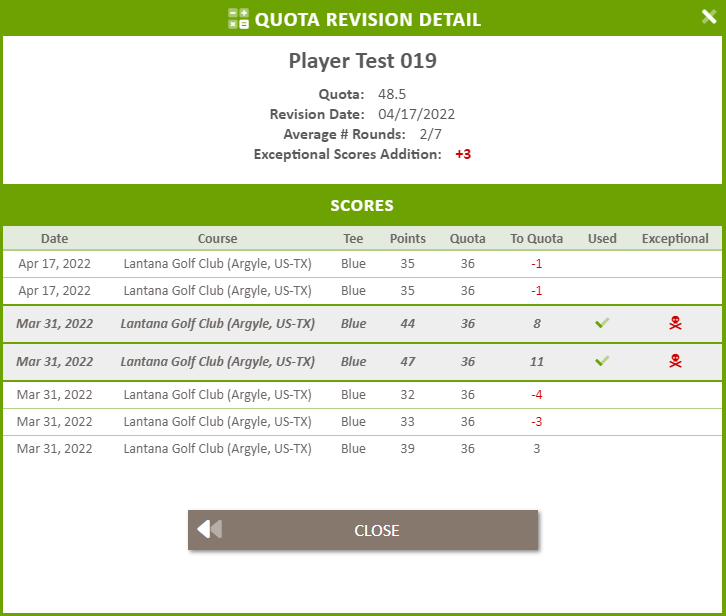Viewport: 726px width, 616px height.
Task: Click the green checkmark in the 44 points row
Action: (x=602, y=323)
